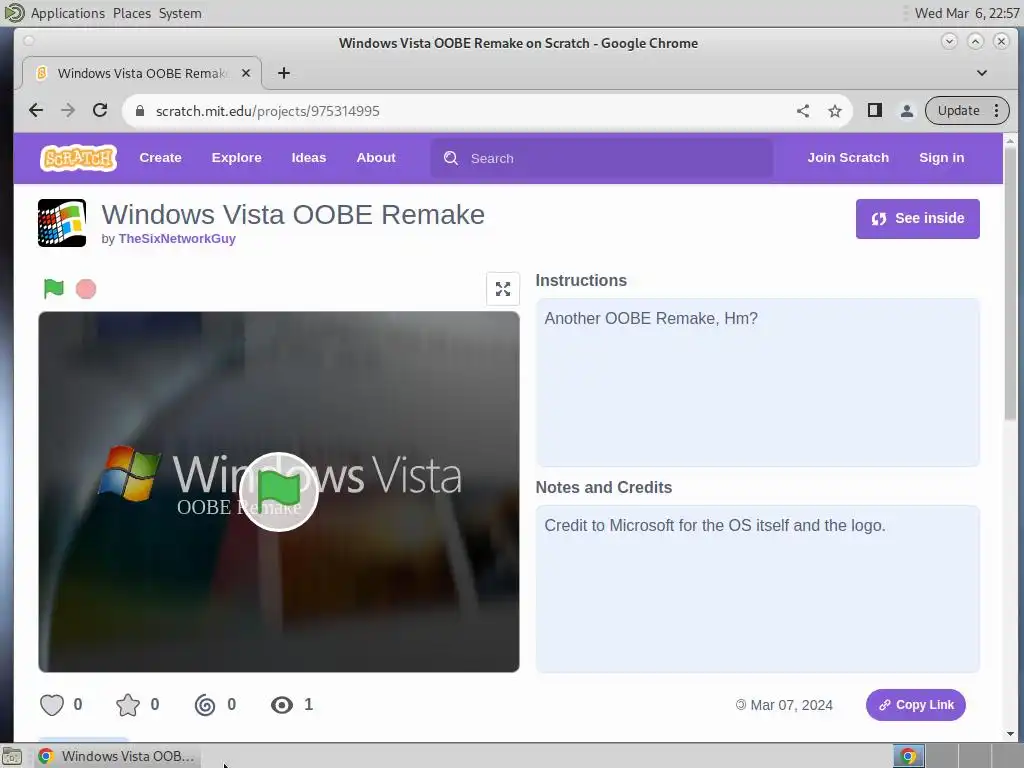The height and width of the screenshot is (768, 1024).
Task: Open the Places menu in the top panel
Action: tap(131, 13)
